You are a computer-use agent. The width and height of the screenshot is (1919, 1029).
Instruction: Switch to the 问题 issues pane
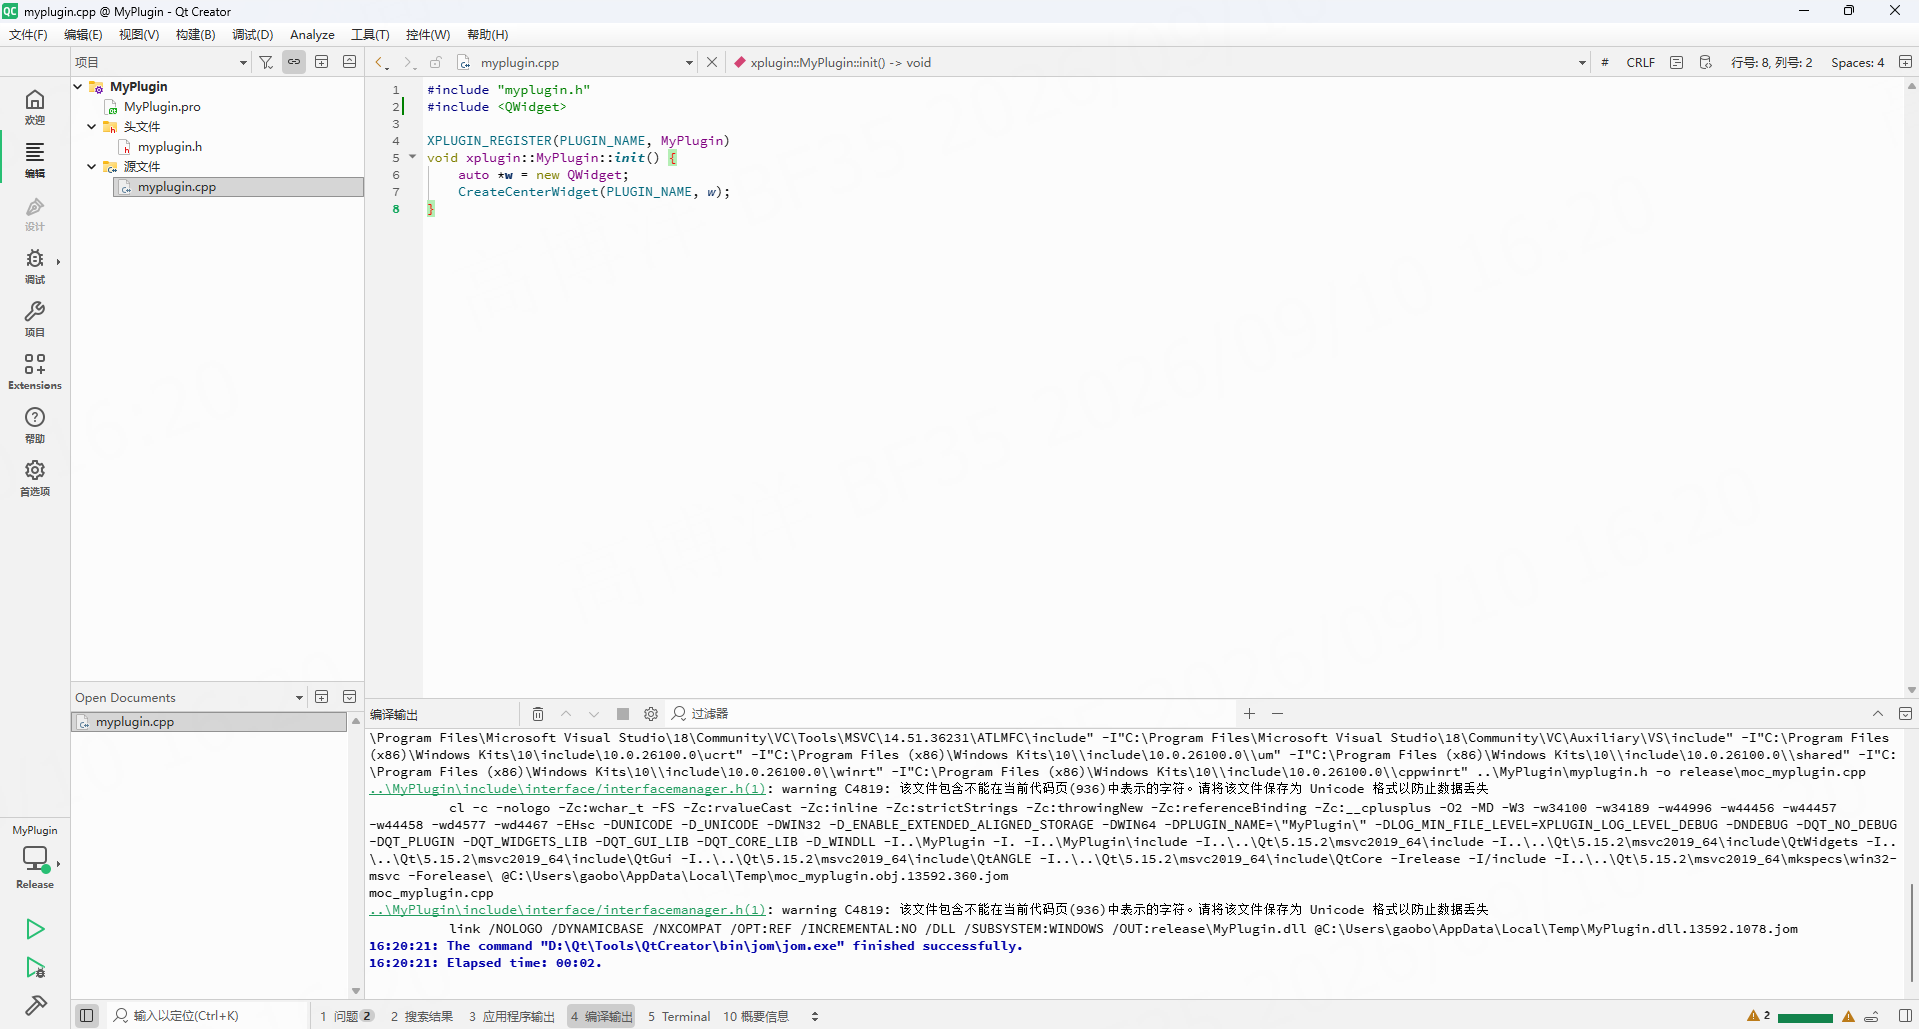pos(347,1016)
